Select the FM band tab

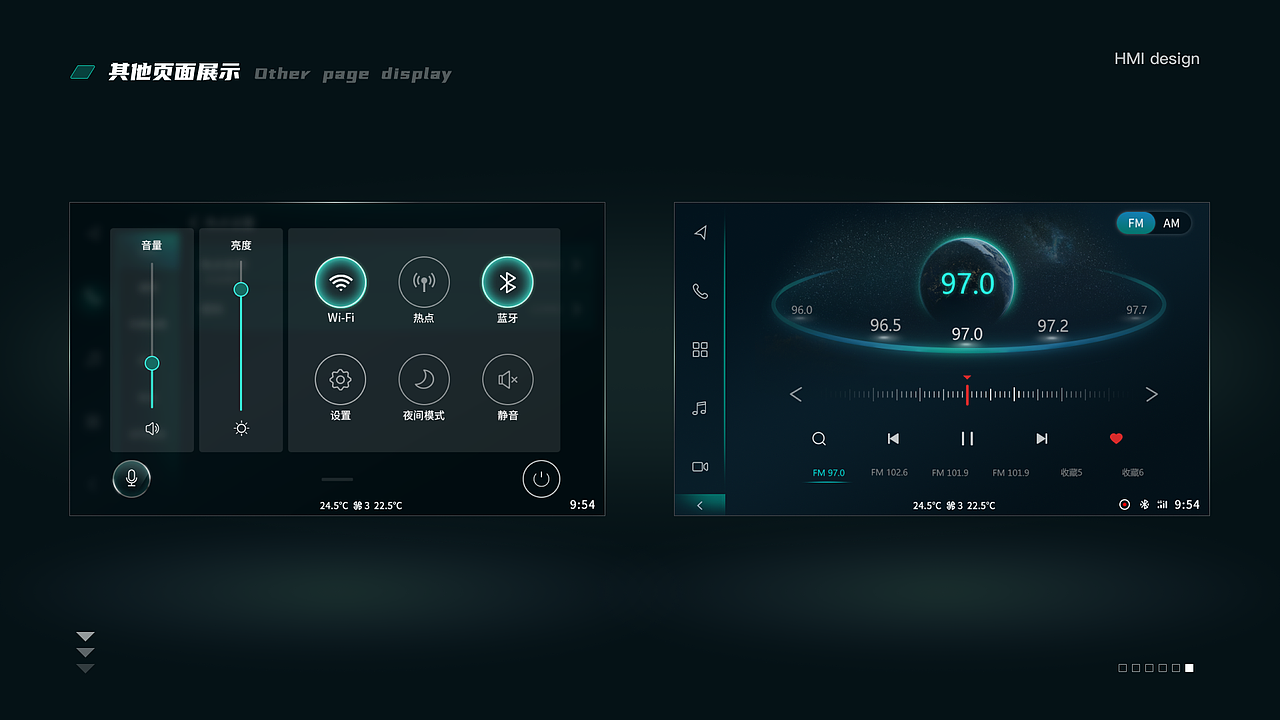[x=1136, y=223]
